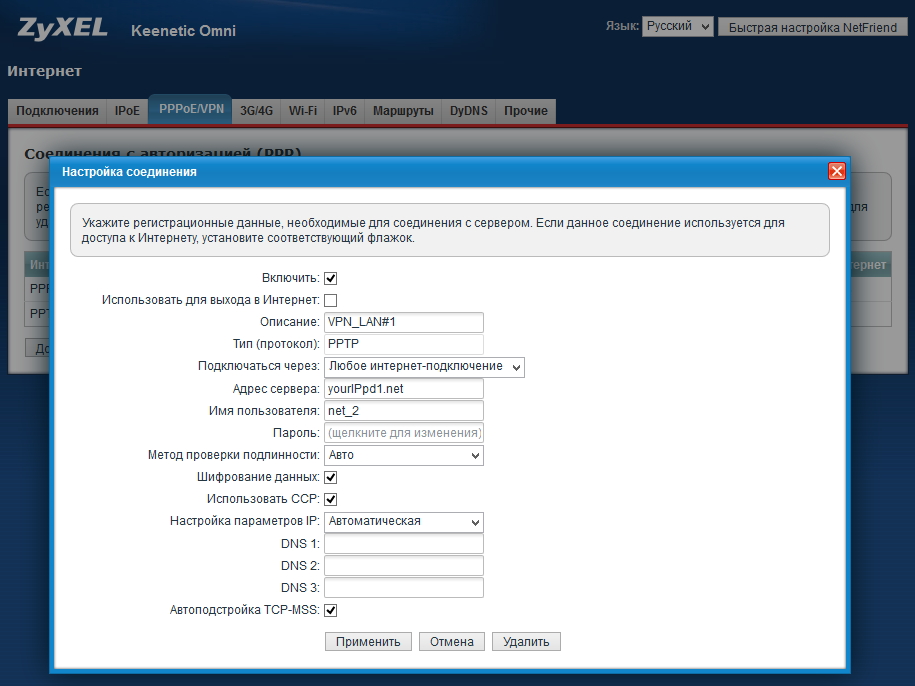
Task: Disable Автоподстройка TCP-MSS checkbox
Action: point(331,610)
